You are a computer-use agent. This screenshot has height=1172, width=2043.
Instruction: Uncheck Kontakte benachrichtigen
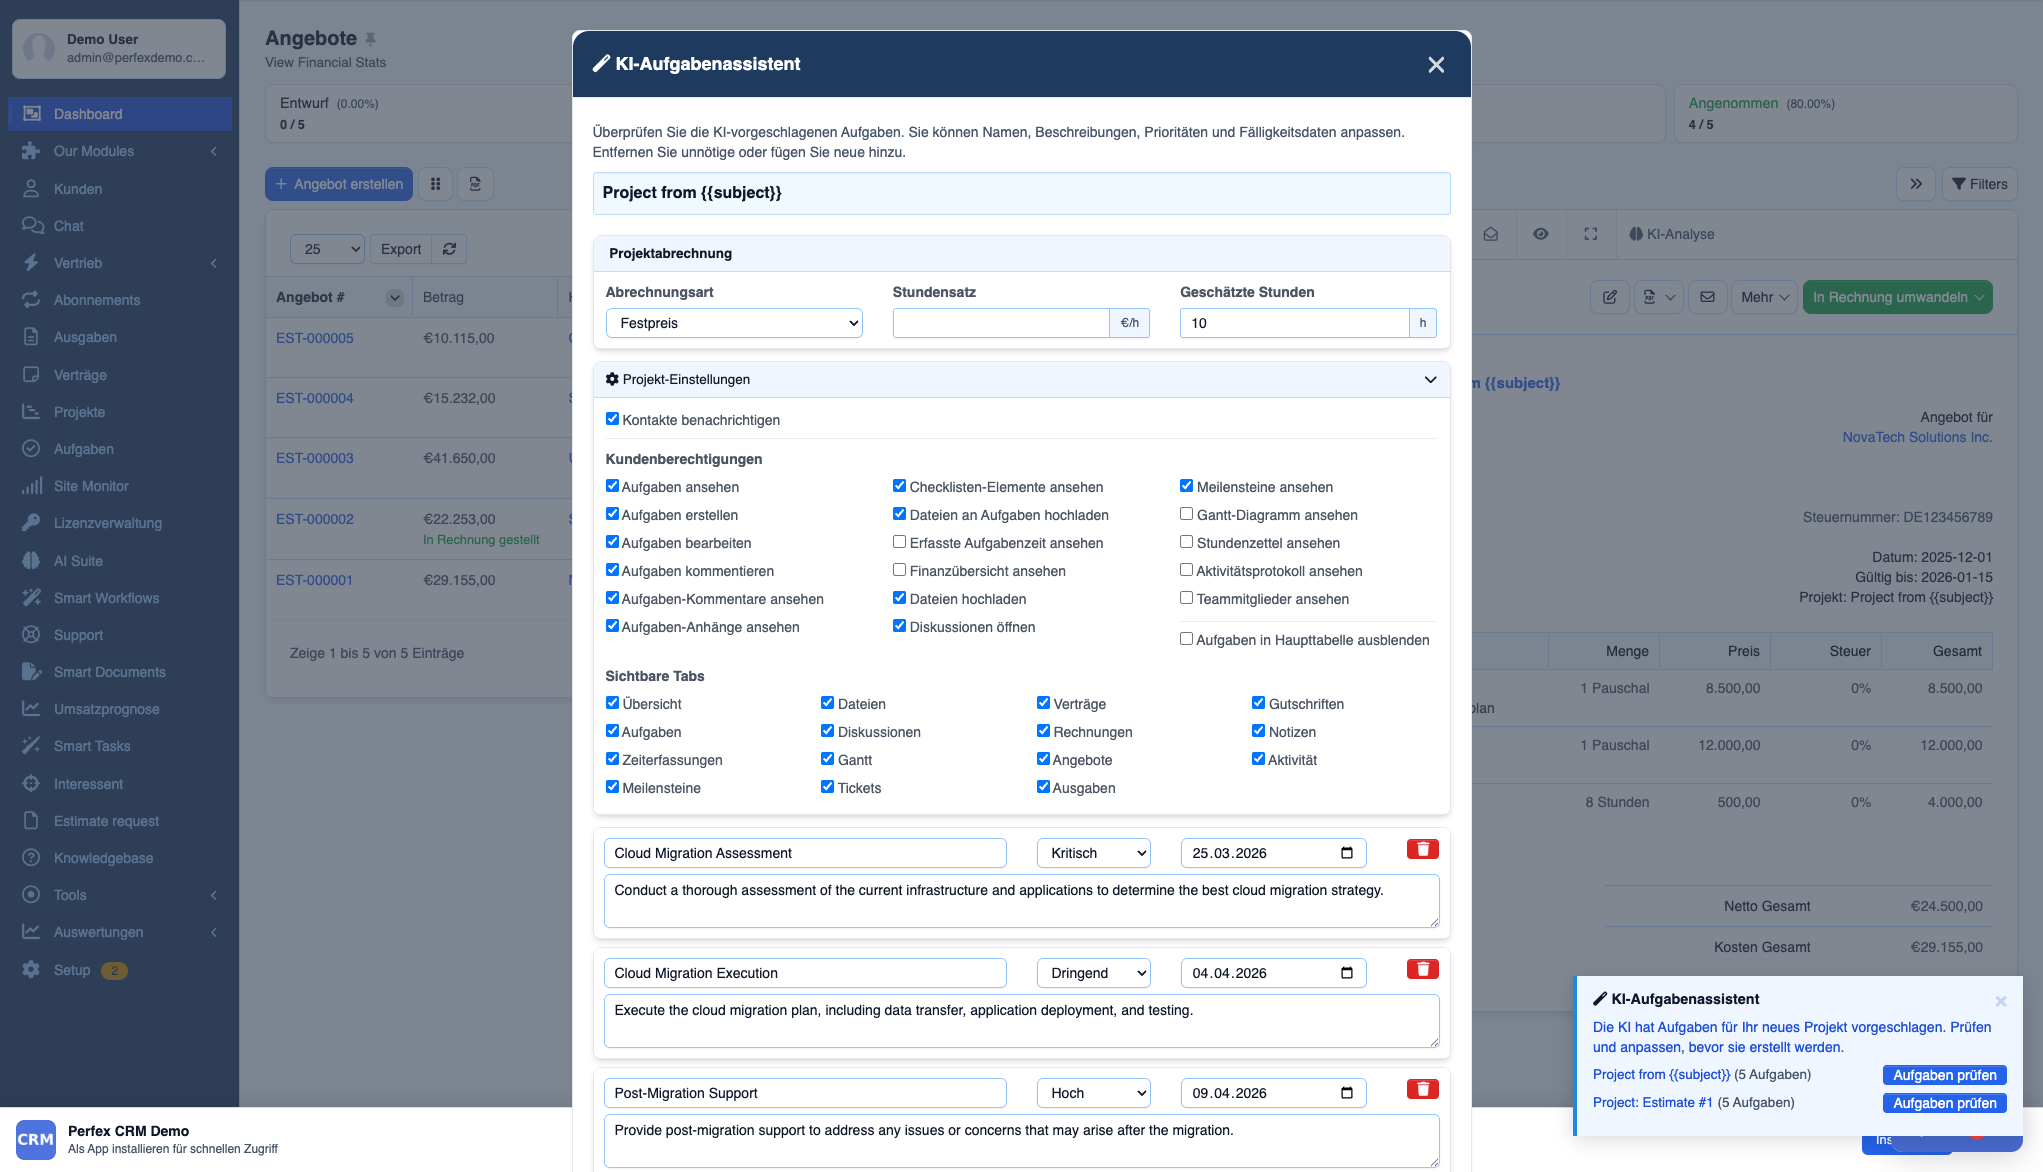click(612, 419)
